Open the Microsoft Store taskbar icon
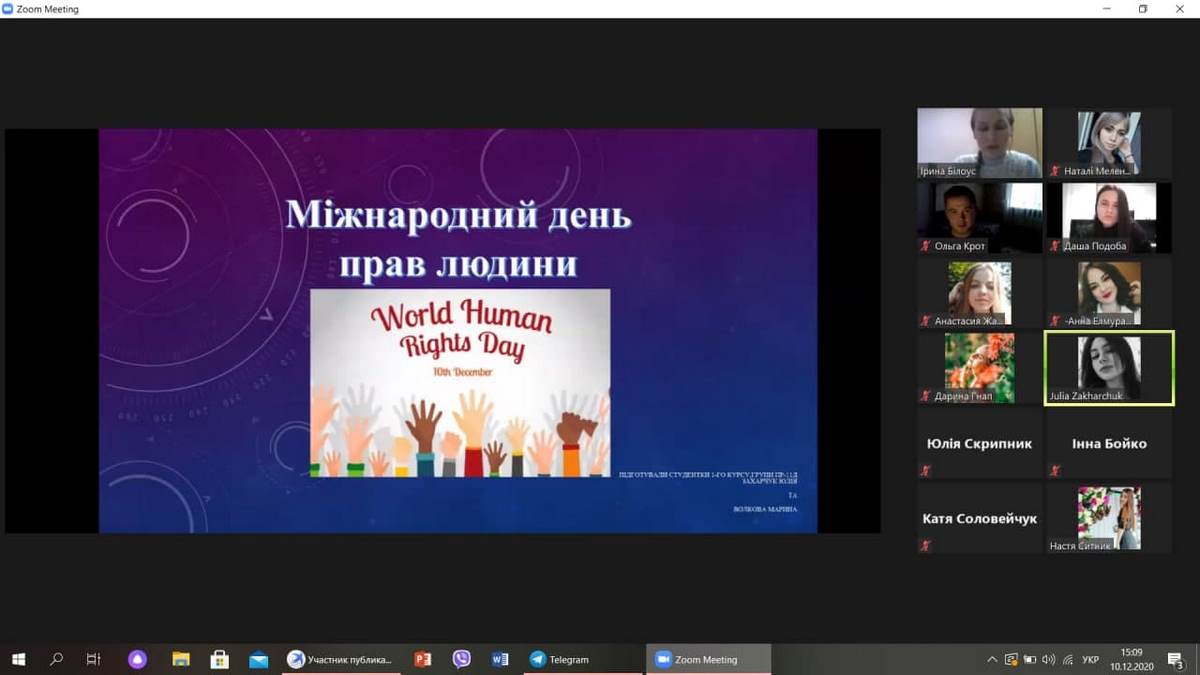Viewport: 1200px width, 675px height. pyautogui.click(x=220, y=659)
